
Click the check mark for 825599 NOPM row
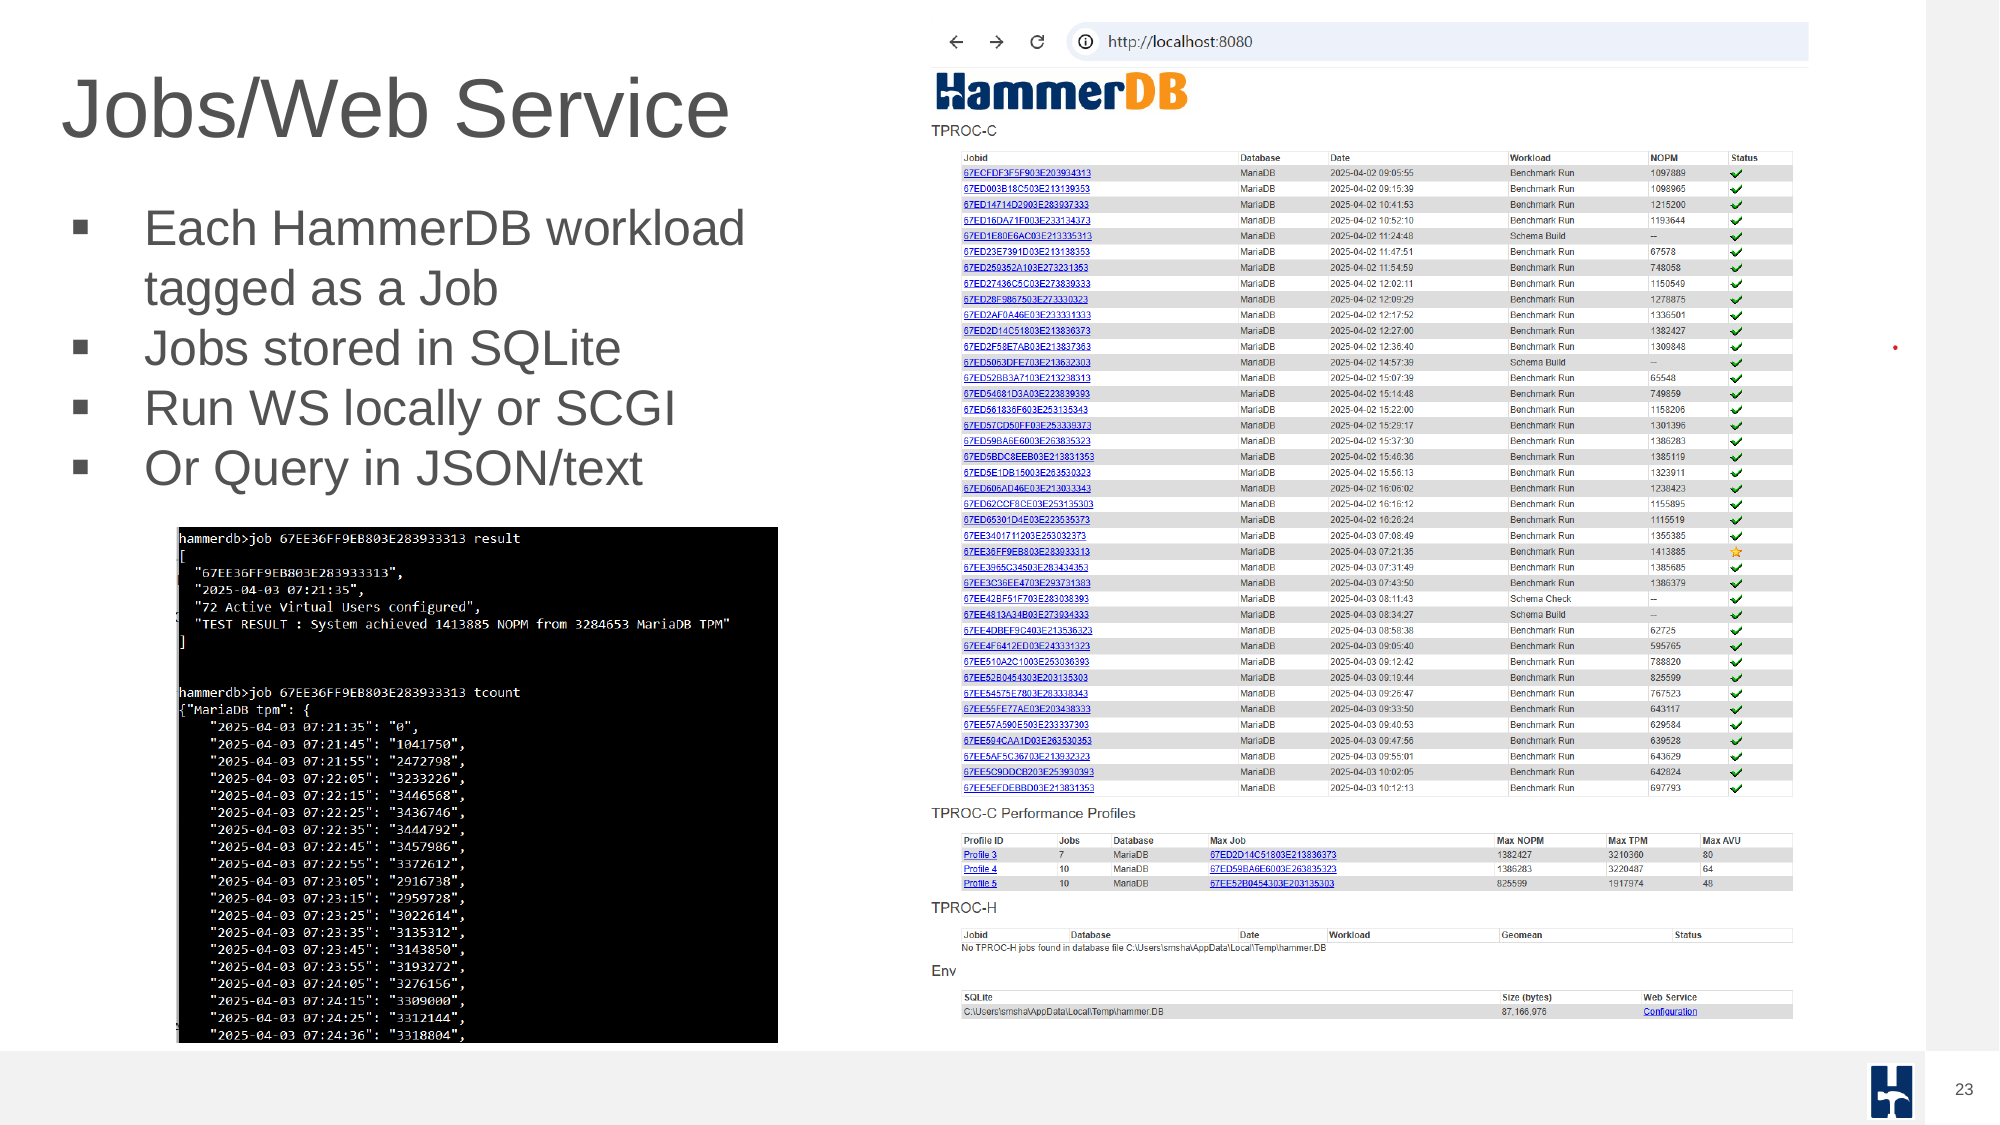point(1736,678)
